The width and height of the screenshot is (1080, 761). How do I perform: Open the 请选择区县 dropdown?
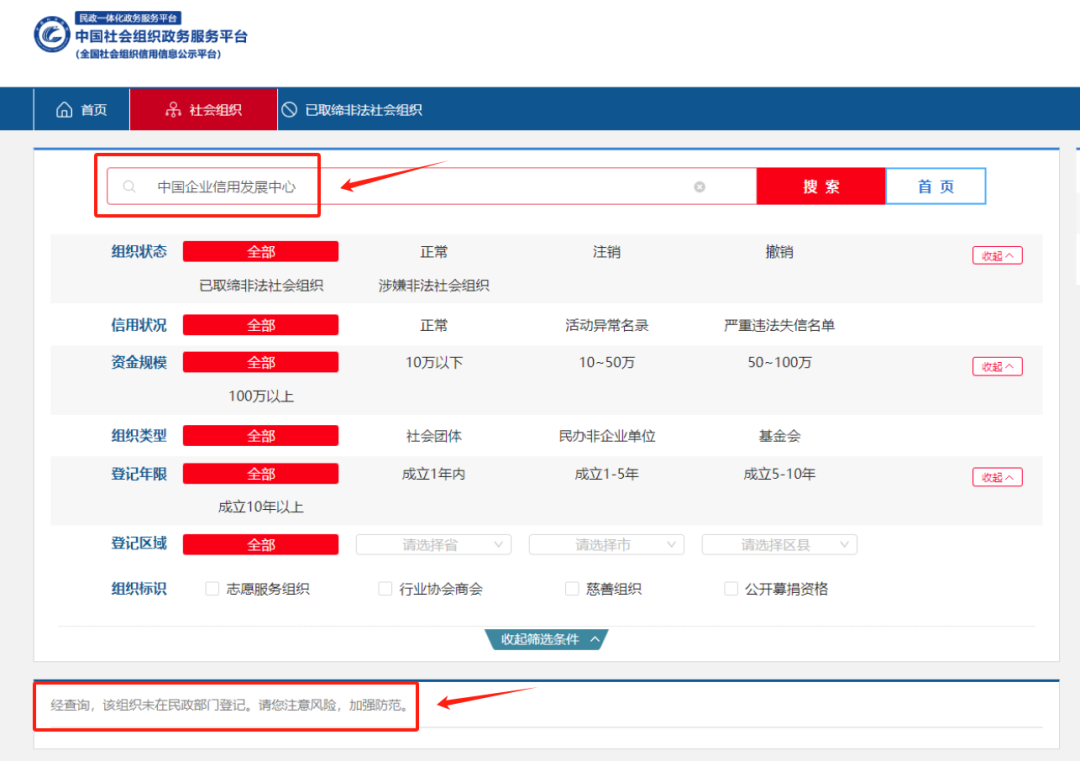click(x=779, y=545)
